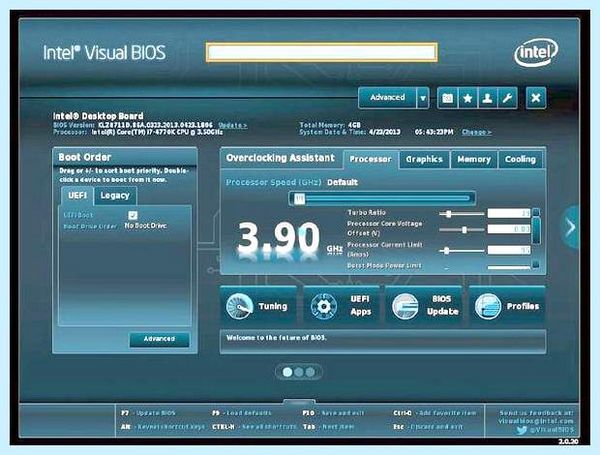This screenshot has height=455, width=600.
Task: Expand the Advanced dropdown arrow
Action: [422, 98]
